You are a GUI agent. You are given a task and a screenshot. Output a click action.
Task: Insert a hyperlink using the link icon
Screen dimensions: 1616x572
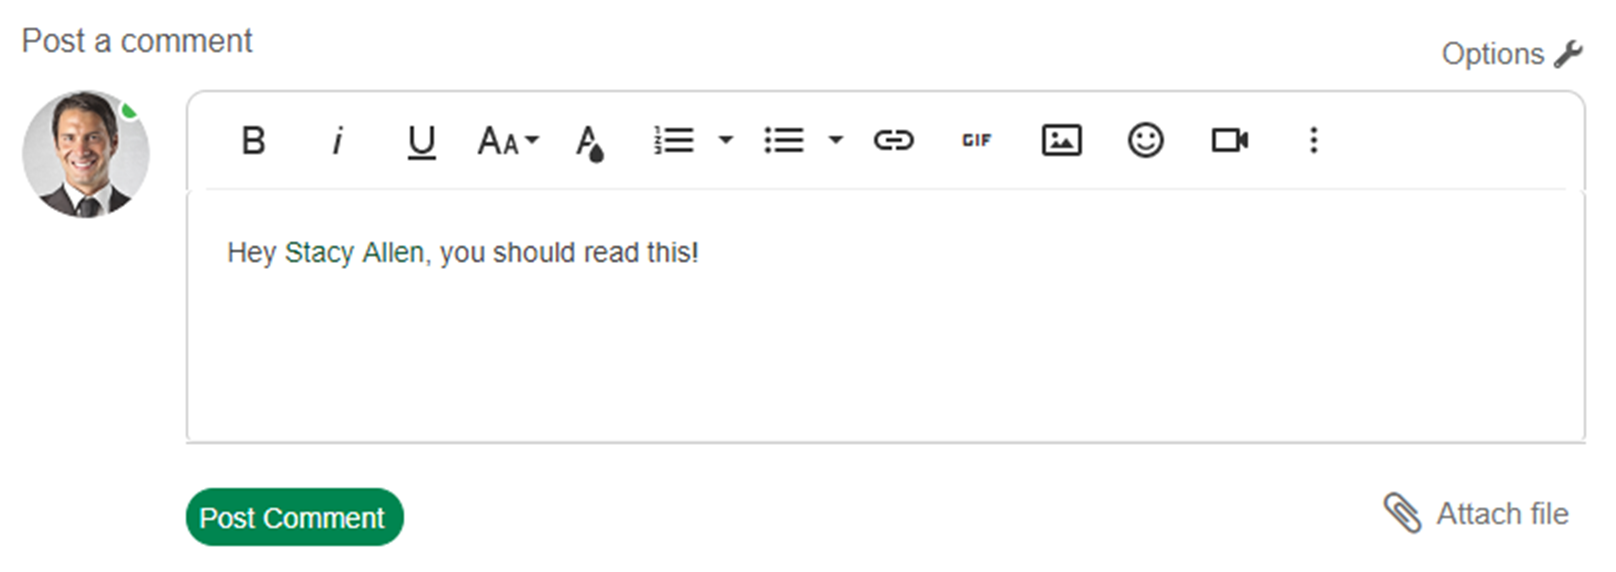click(x=893, y=140)
